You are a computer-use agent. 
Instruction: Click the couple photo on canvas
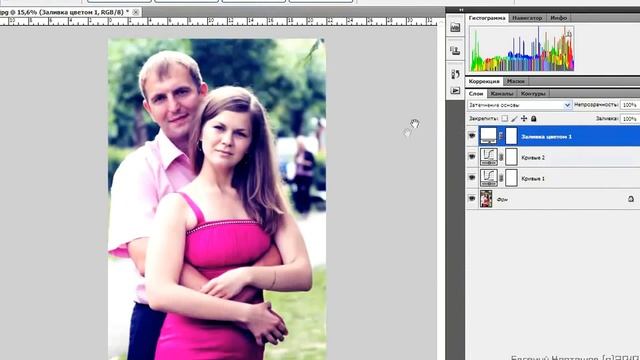[x=217, y=199]
